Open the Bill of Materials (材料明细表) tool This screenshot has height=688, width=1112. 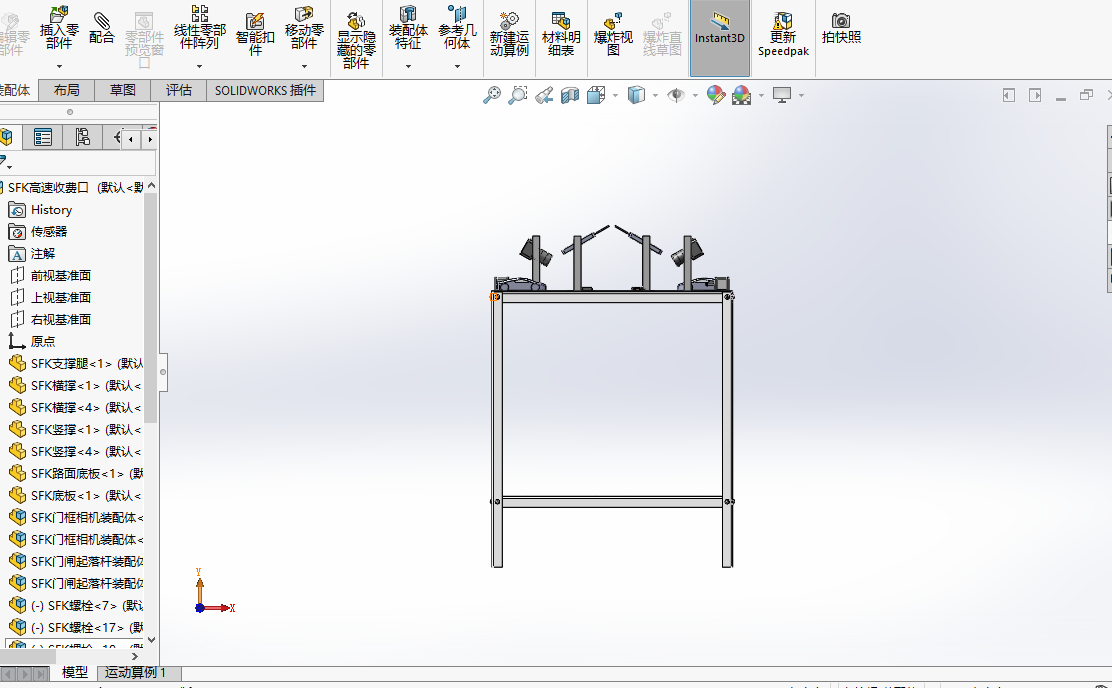561,35
